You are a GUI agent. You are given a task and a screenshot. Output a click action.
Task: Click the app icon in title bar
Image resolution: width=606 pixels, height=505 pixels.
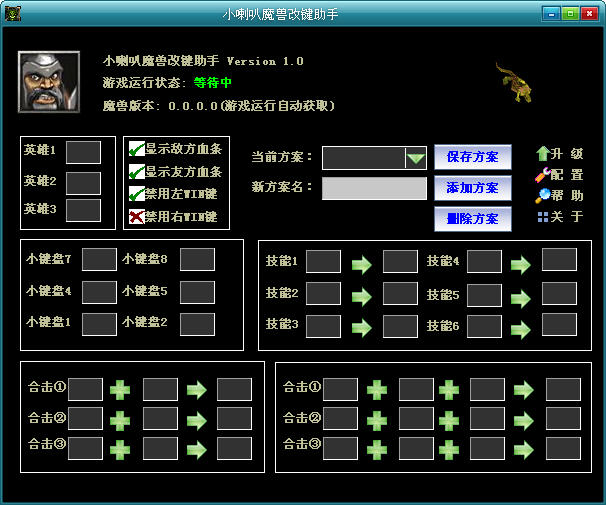click(13, 14)
